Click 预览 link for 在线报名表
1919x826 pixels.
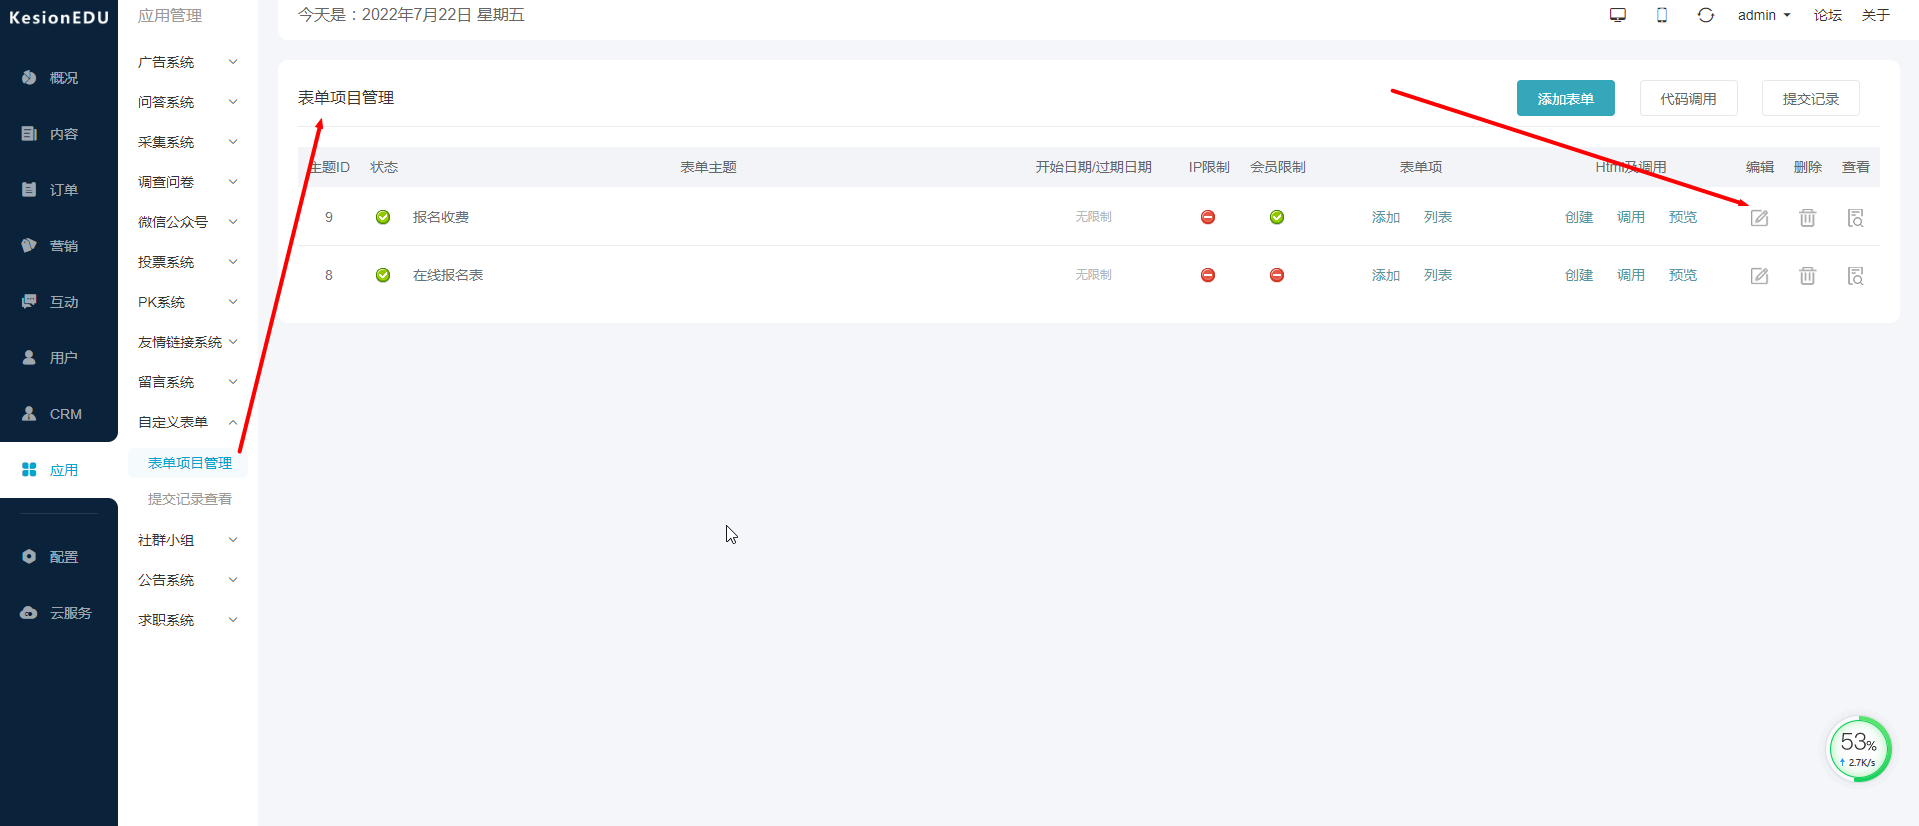1682,275
